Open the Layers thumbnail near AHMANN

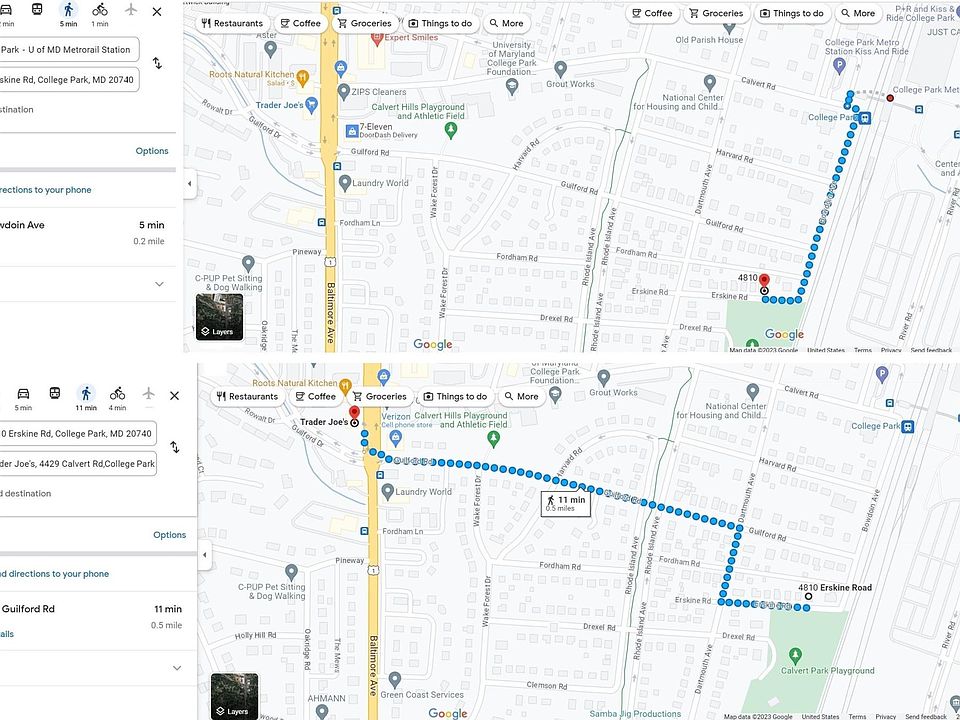pos(234,697)
